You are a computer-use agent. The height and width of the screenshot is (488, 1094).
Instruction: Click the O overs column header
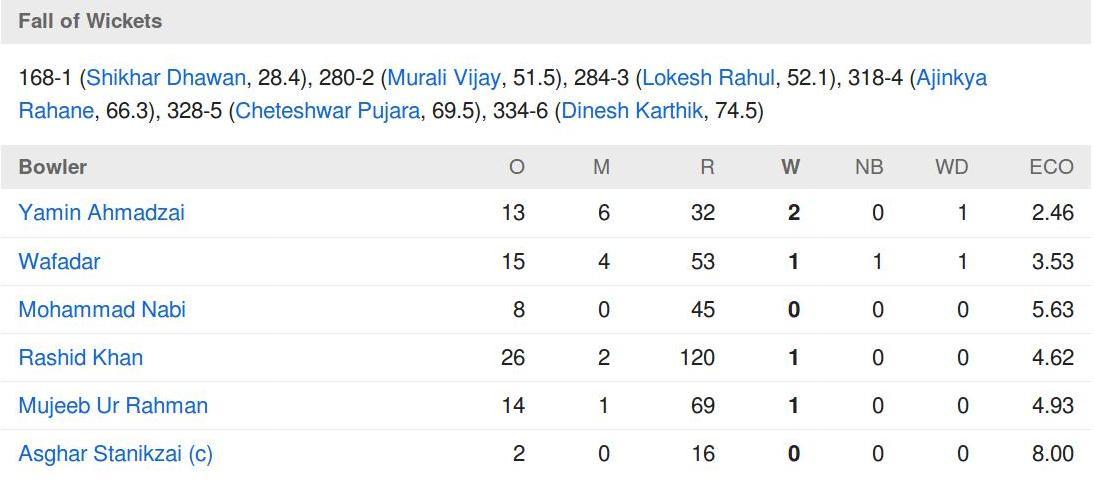[x=516, y=167]
